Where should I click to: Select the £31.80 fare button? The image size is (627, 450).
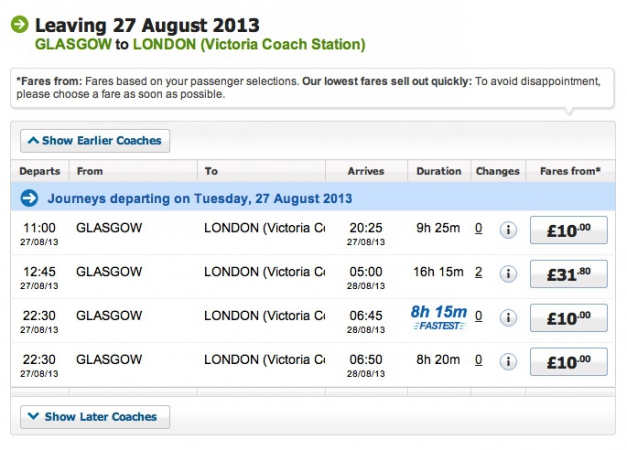click(x=569, y=274)
